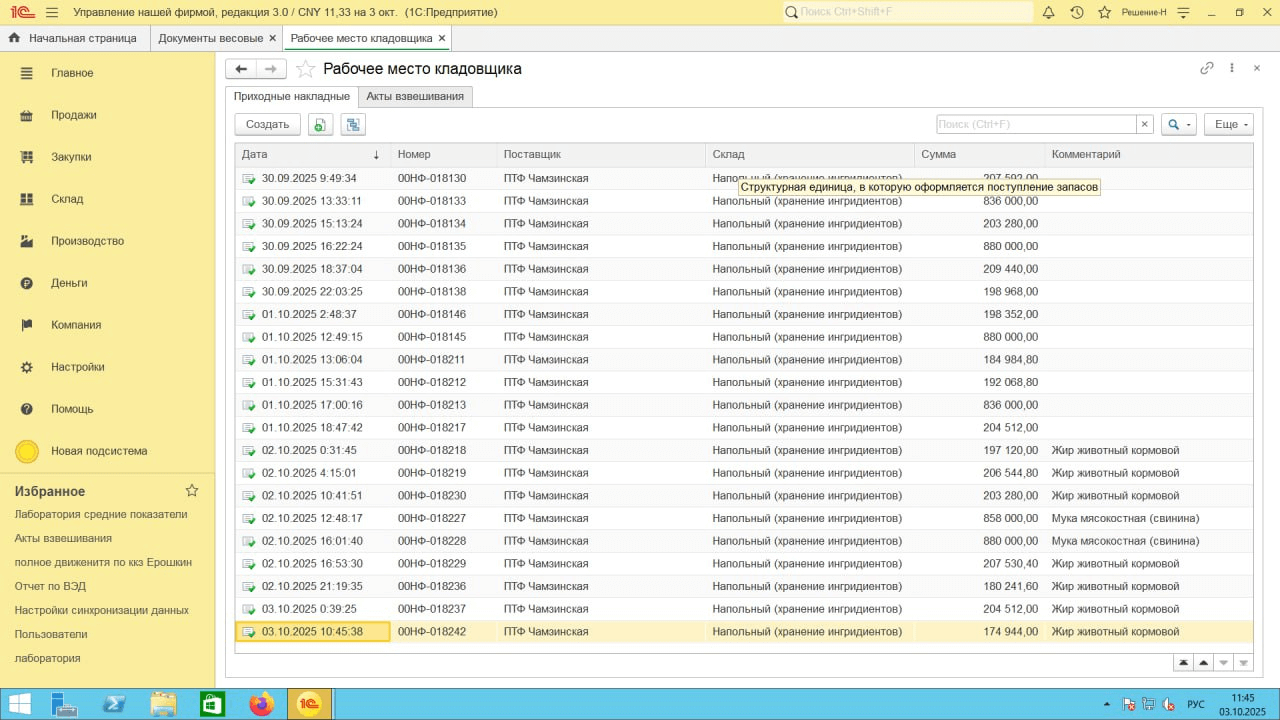Open the notifications bell icon

point(1048,12)
